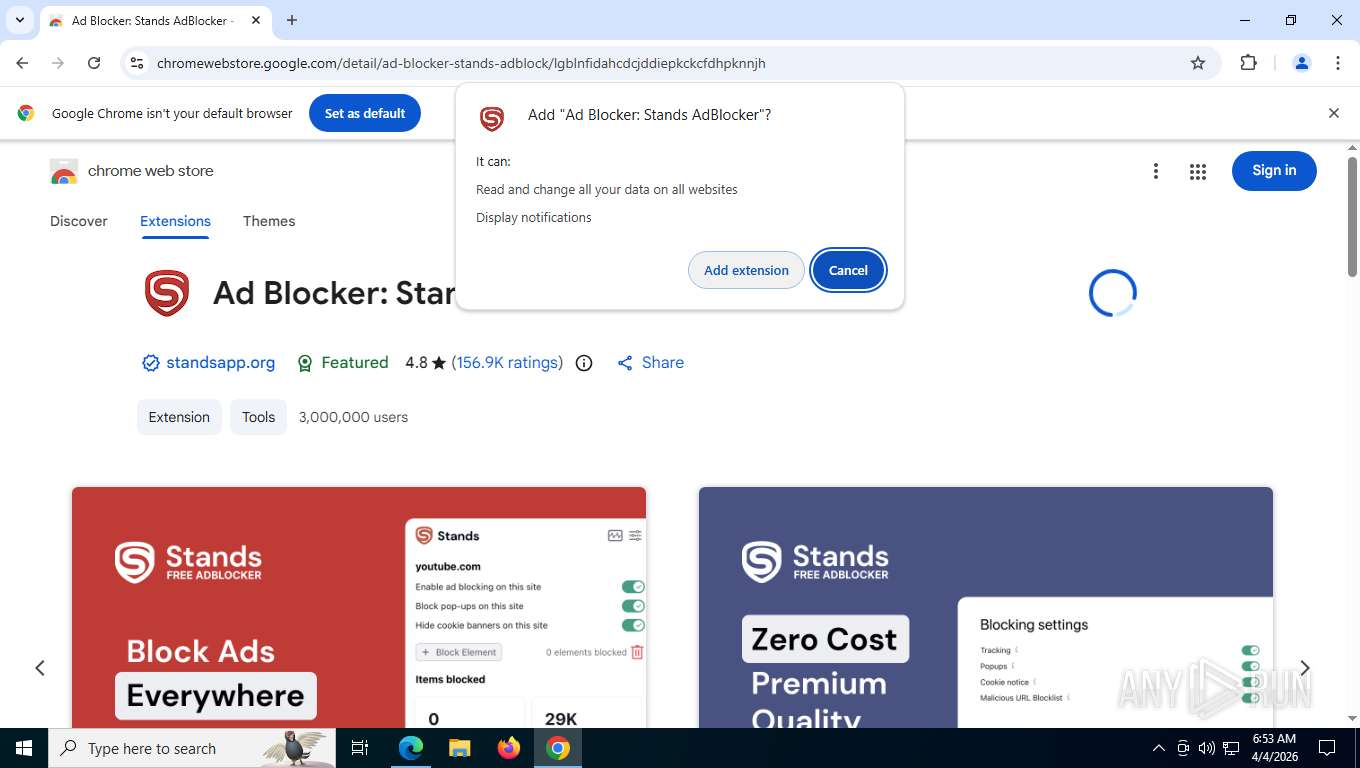
Task: Launch Firefox from taskbar
Action: (x=509, y=748)
